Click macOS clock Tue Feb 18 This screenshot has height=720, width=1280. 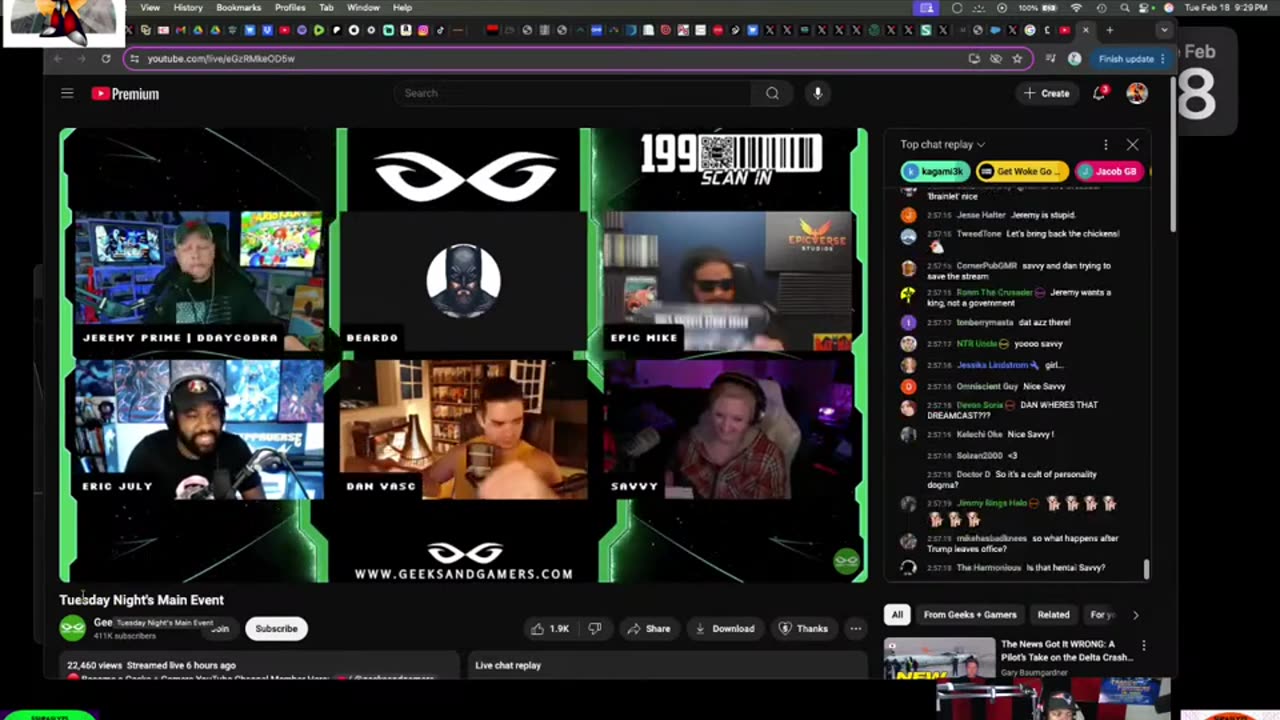tap(1227, 7)
